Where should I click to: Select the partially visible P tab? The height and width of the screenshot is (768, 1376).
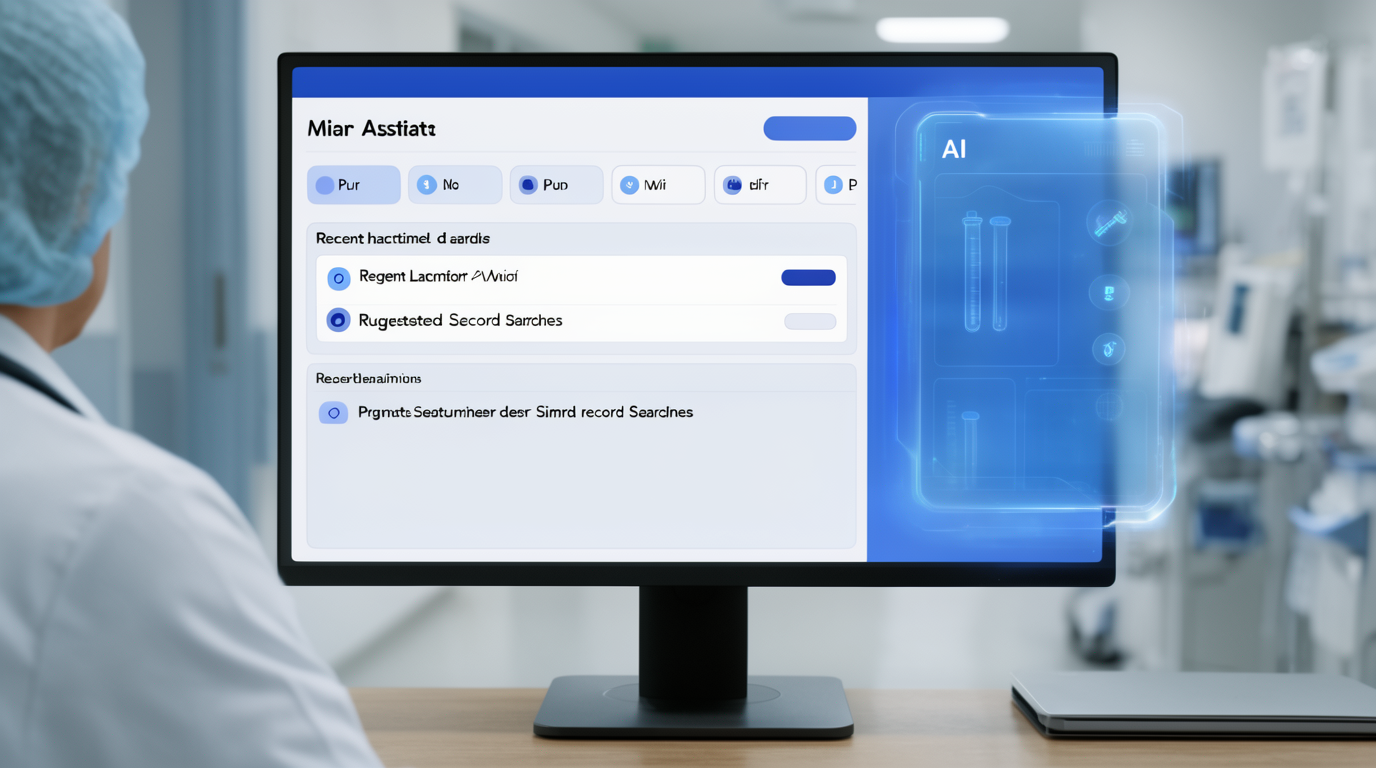point(837,185)
